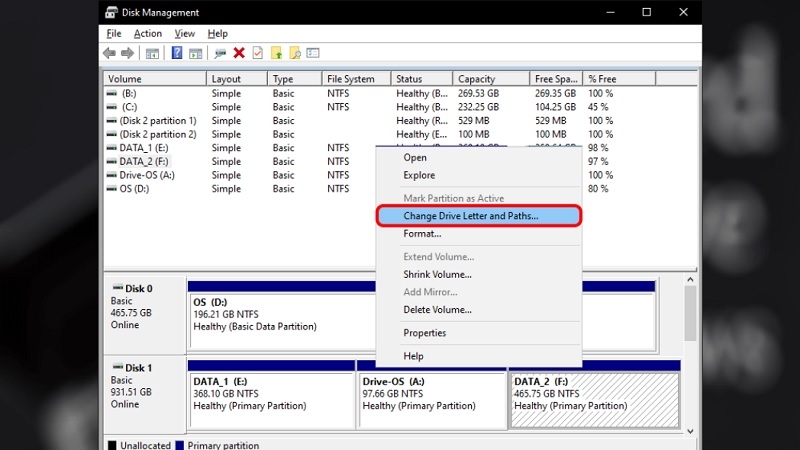This screenshot has height=450, width=800.
Task: Sort by the Free Space column header
Action: coord(556,79)
